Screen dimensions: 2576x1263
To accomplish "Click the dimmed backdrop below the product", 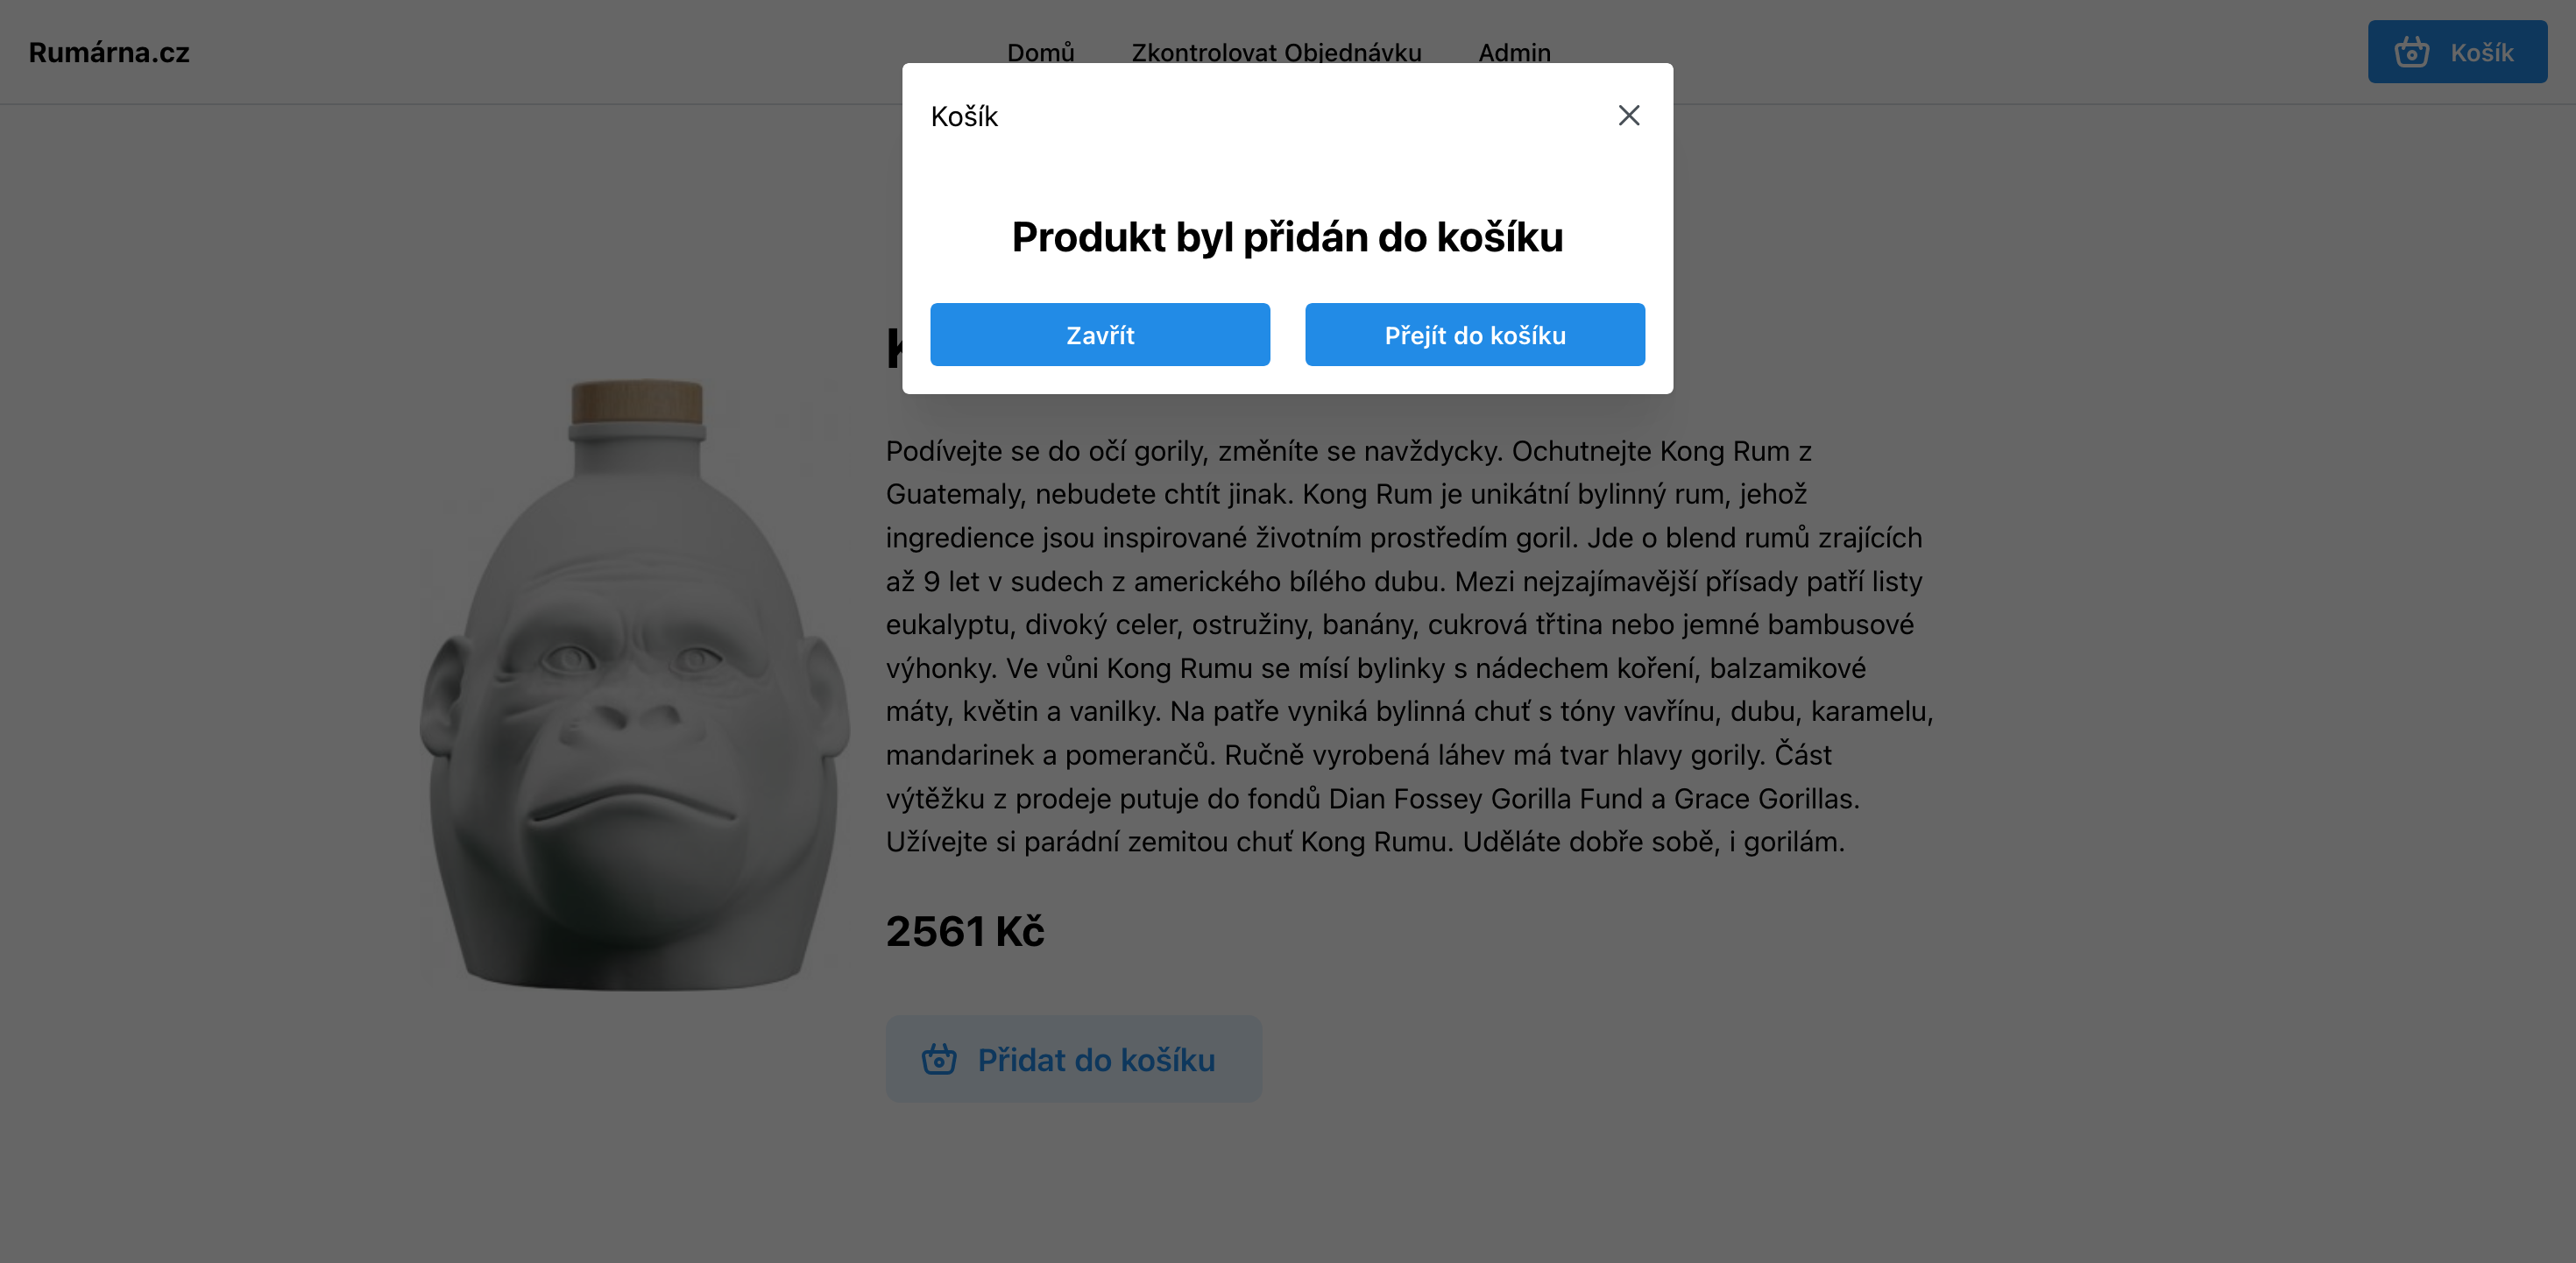I will (x=1288, y=1185).
